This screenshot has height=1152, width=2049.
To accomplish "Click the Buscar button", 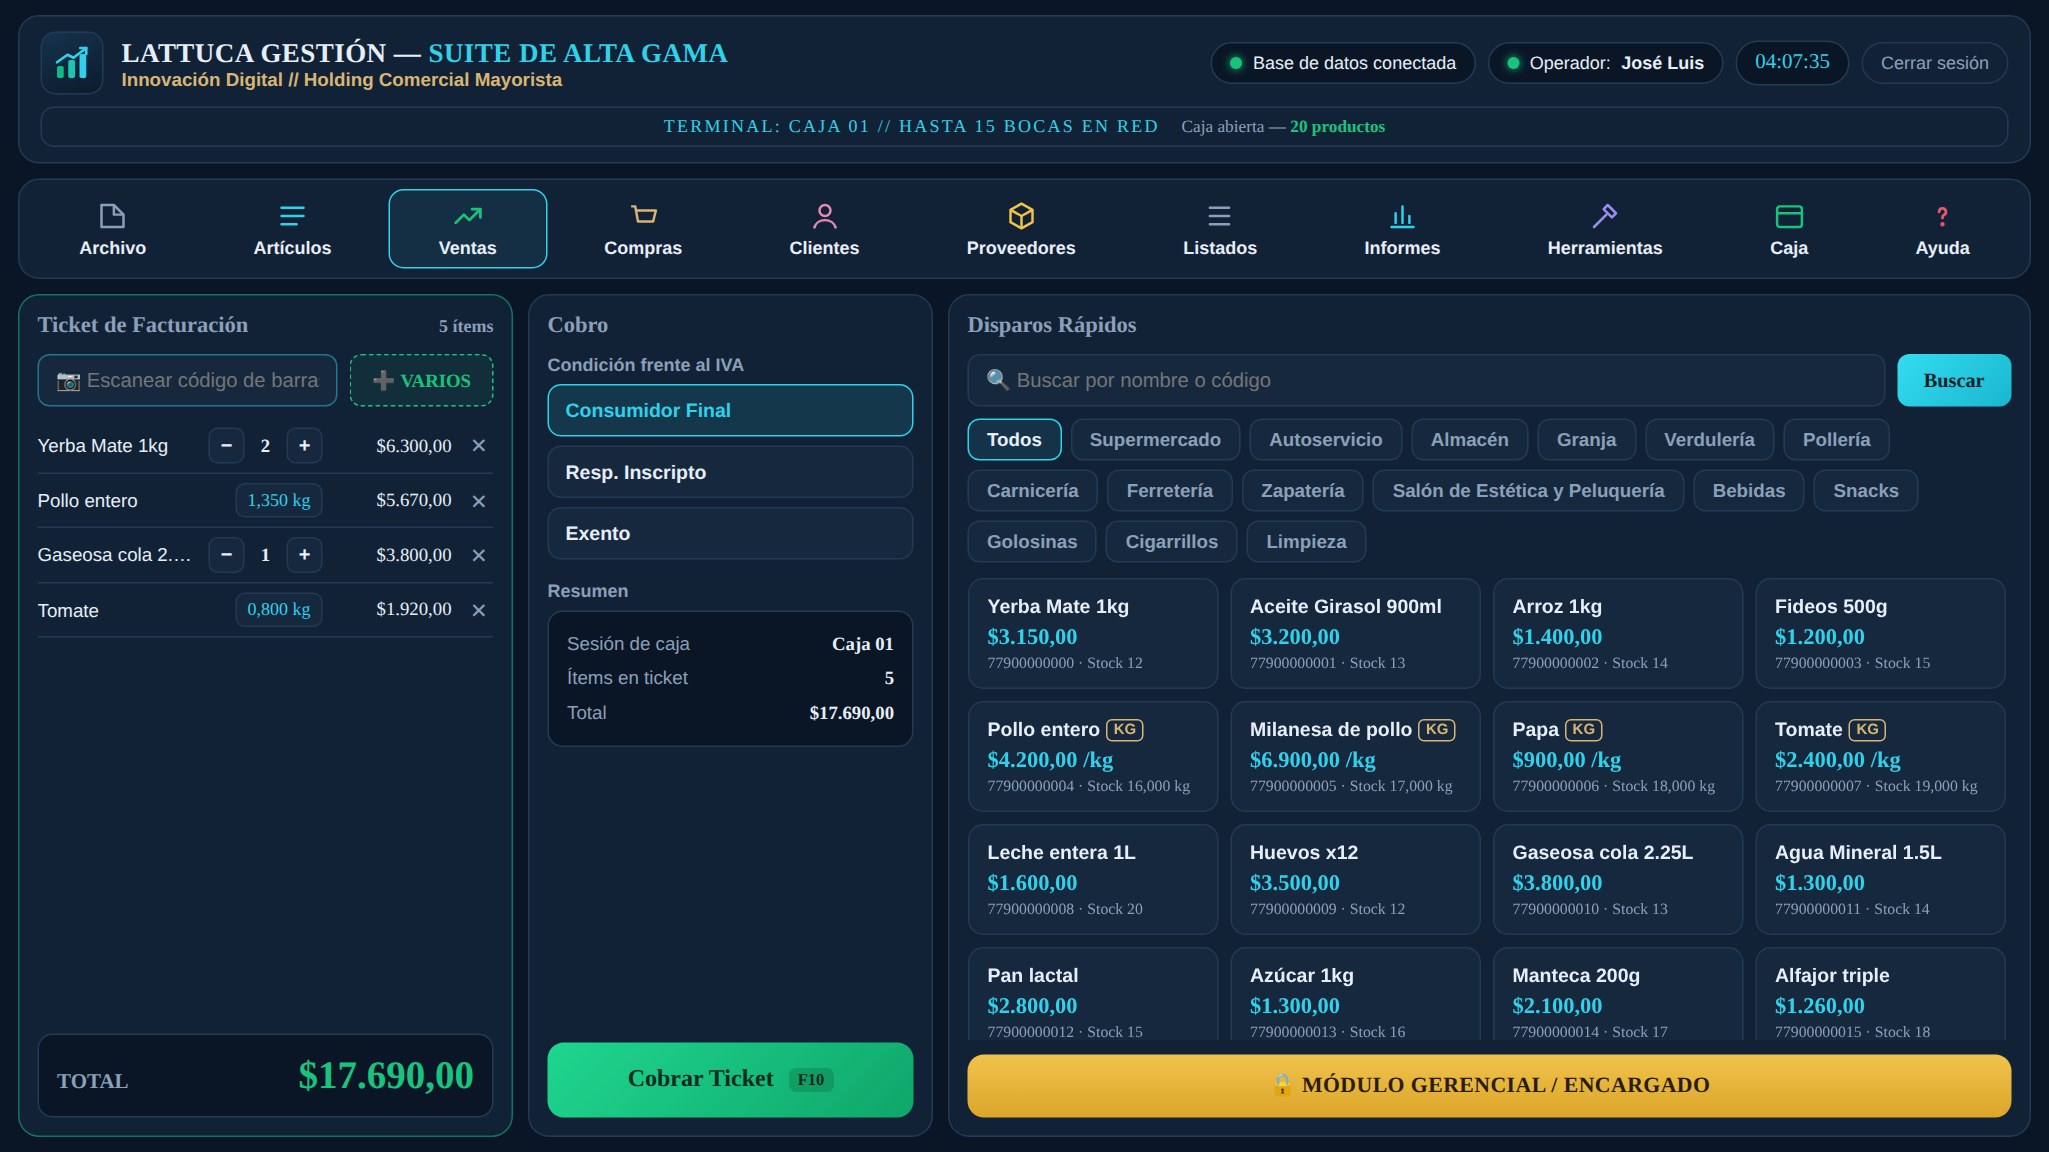I will [x=1953, y=380].
